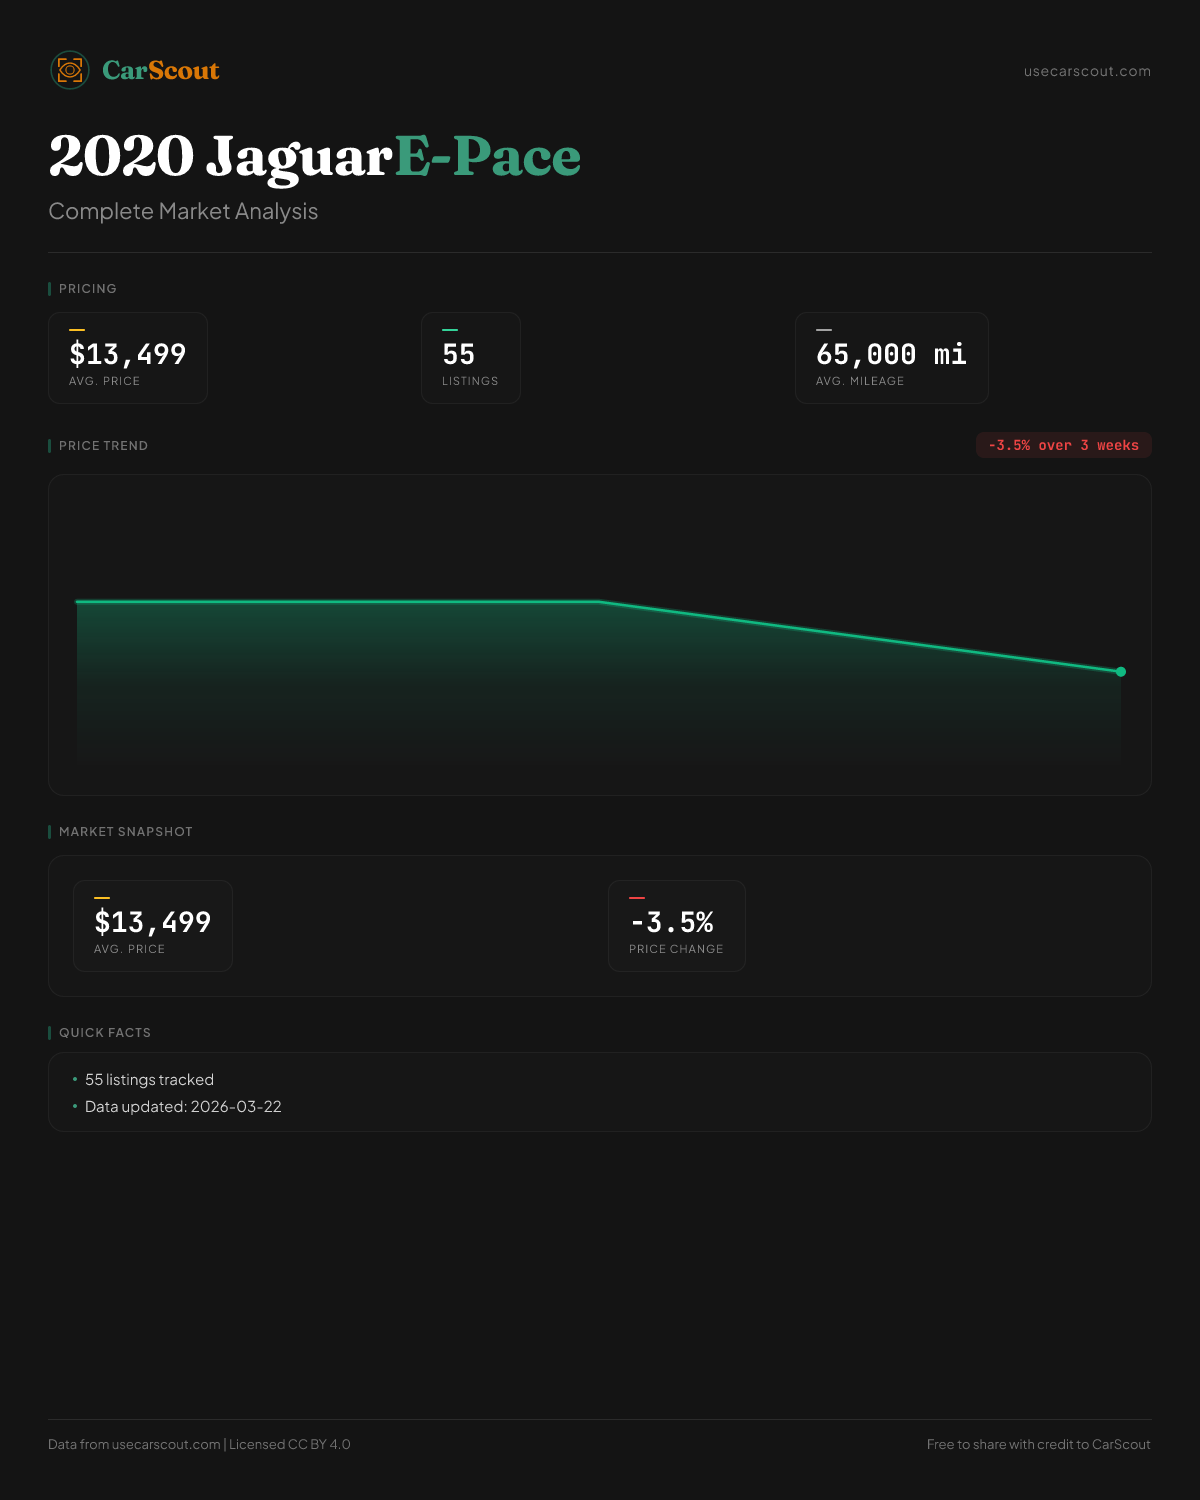
Task: Click the Pricing section heading
Action: click(88, 289)
